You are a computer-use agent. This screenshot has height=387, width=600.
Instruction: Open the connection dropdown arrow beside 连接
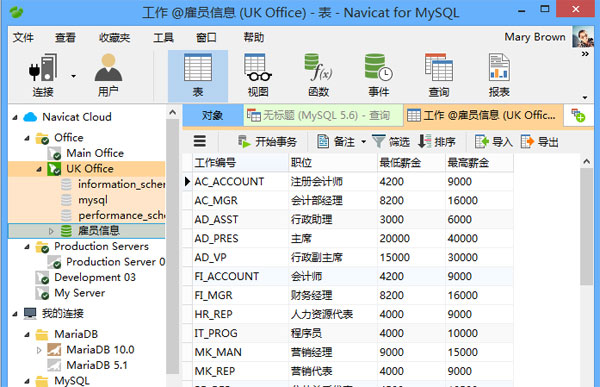pos(73,76)
